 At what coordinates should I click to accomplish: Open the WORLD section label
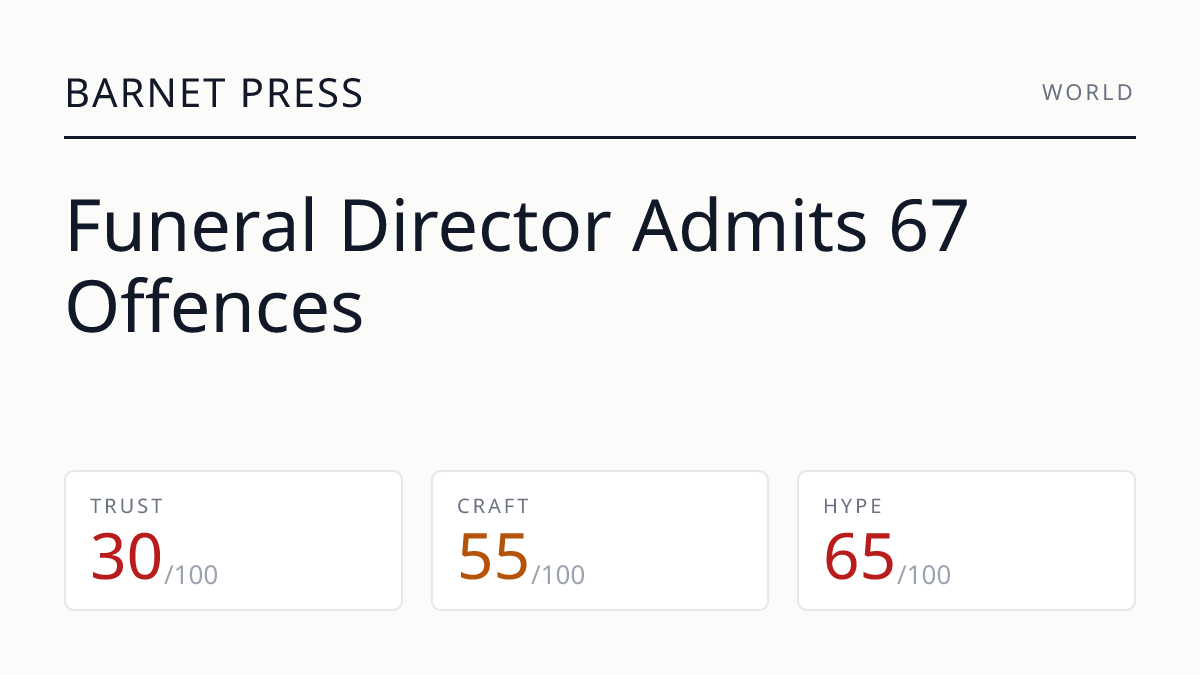[x=1088, y=93]
